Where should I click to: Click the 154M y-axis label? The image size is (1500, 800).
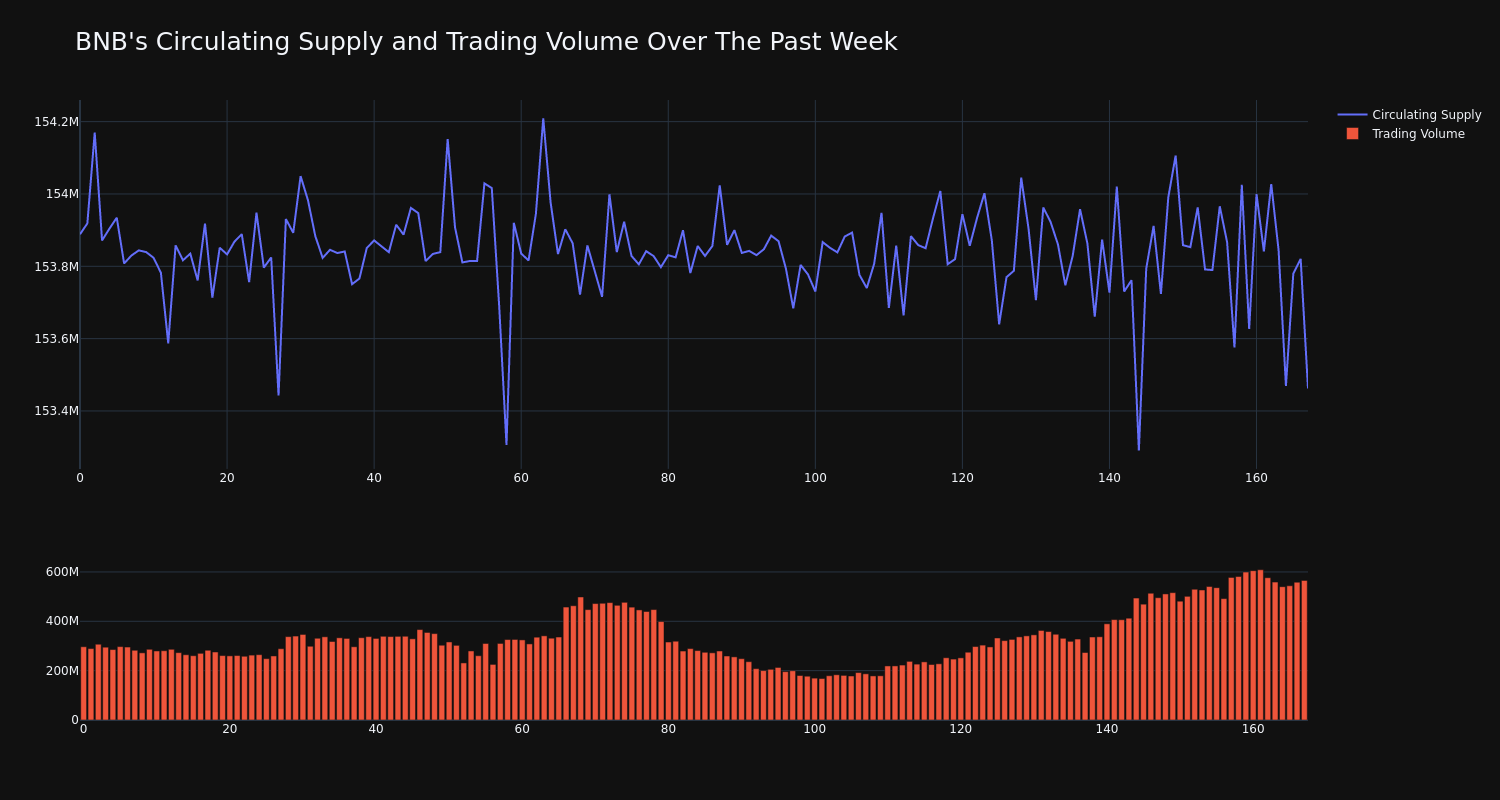point(62,194)
